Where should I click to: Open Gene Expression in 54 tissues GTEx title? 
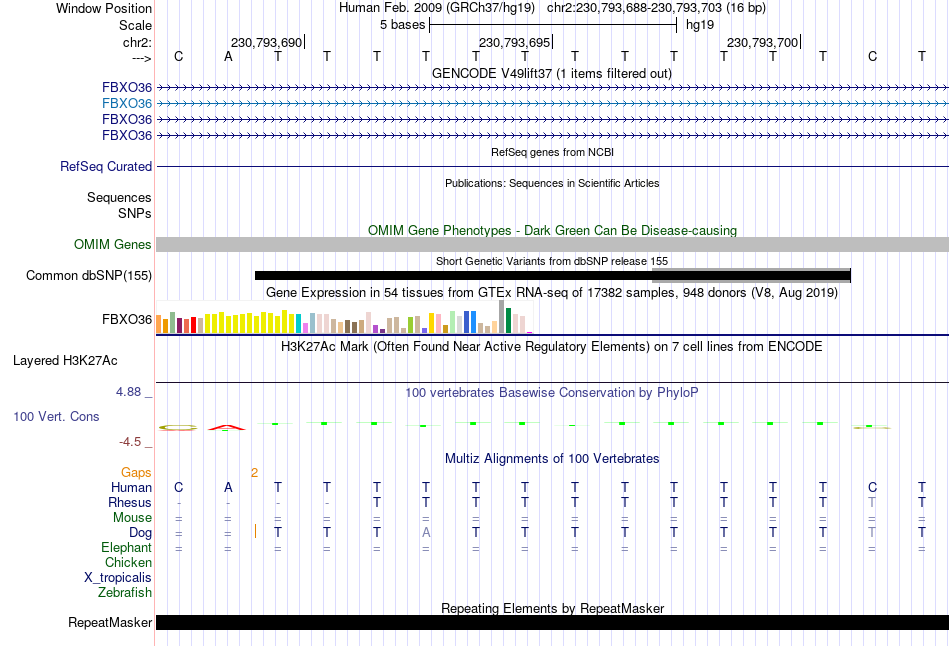(552, 293)
